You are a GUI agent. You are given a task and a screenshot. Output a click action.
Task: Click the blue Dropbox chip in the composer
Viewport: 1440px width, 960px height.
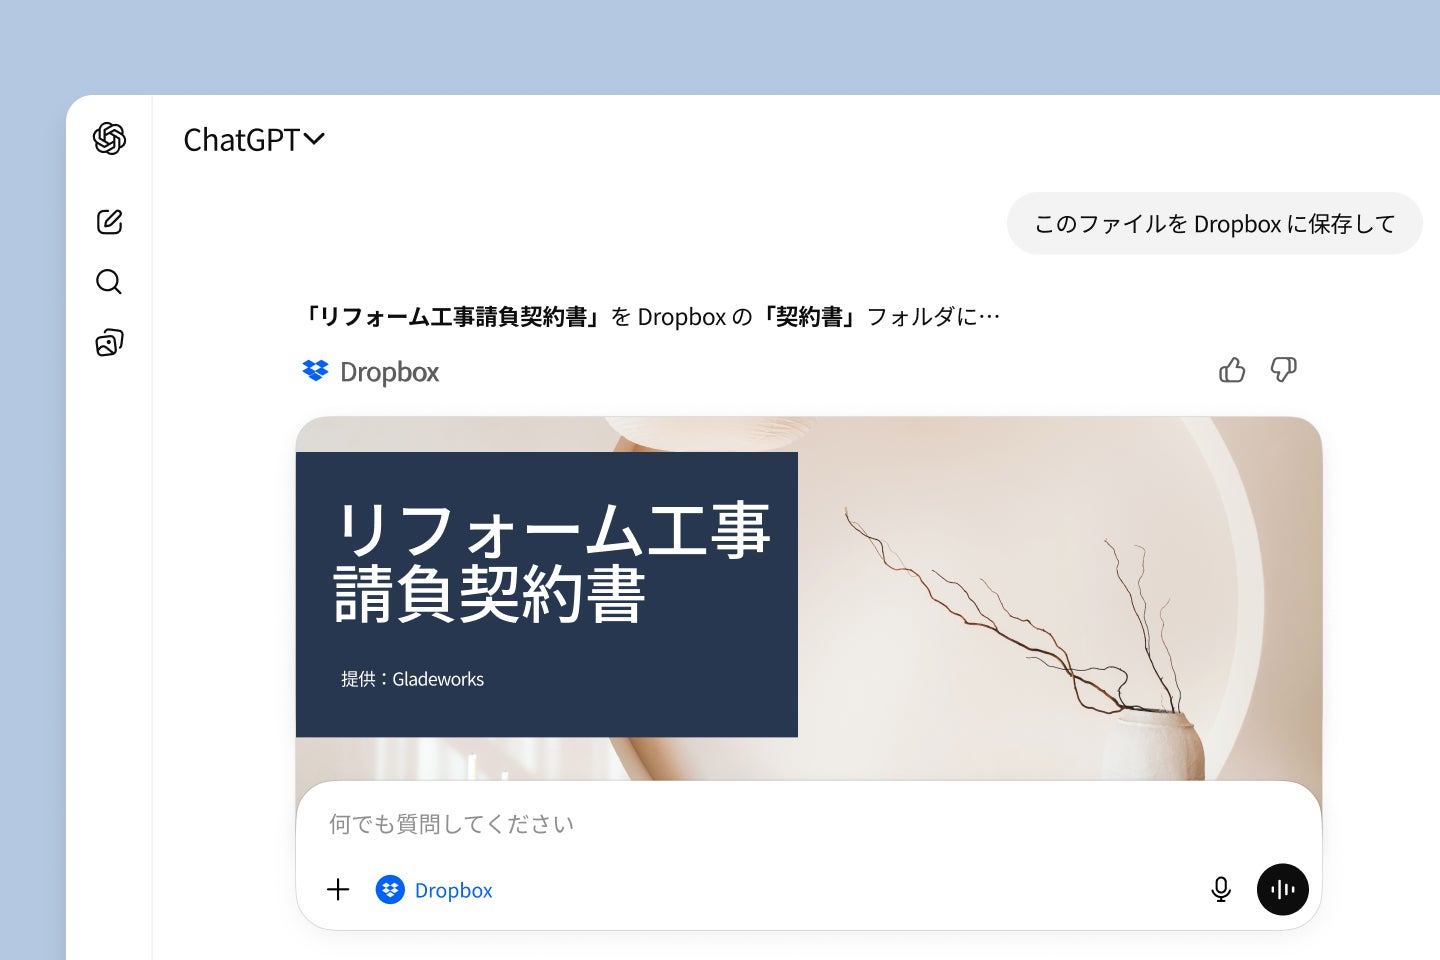point(434,889)
